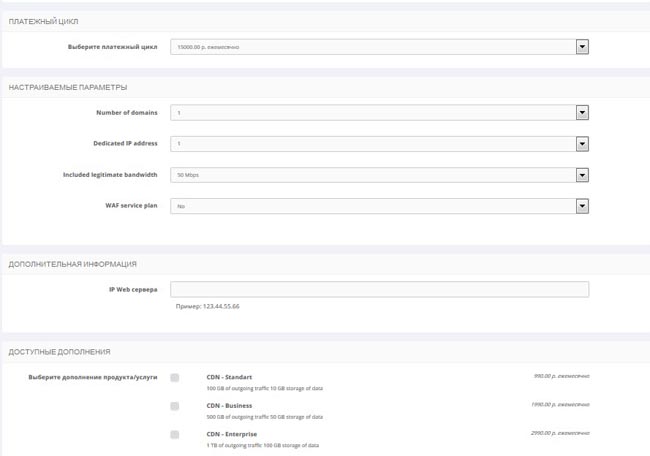Click the 990.00 р. ежемесячно price text

coord(561,376)
